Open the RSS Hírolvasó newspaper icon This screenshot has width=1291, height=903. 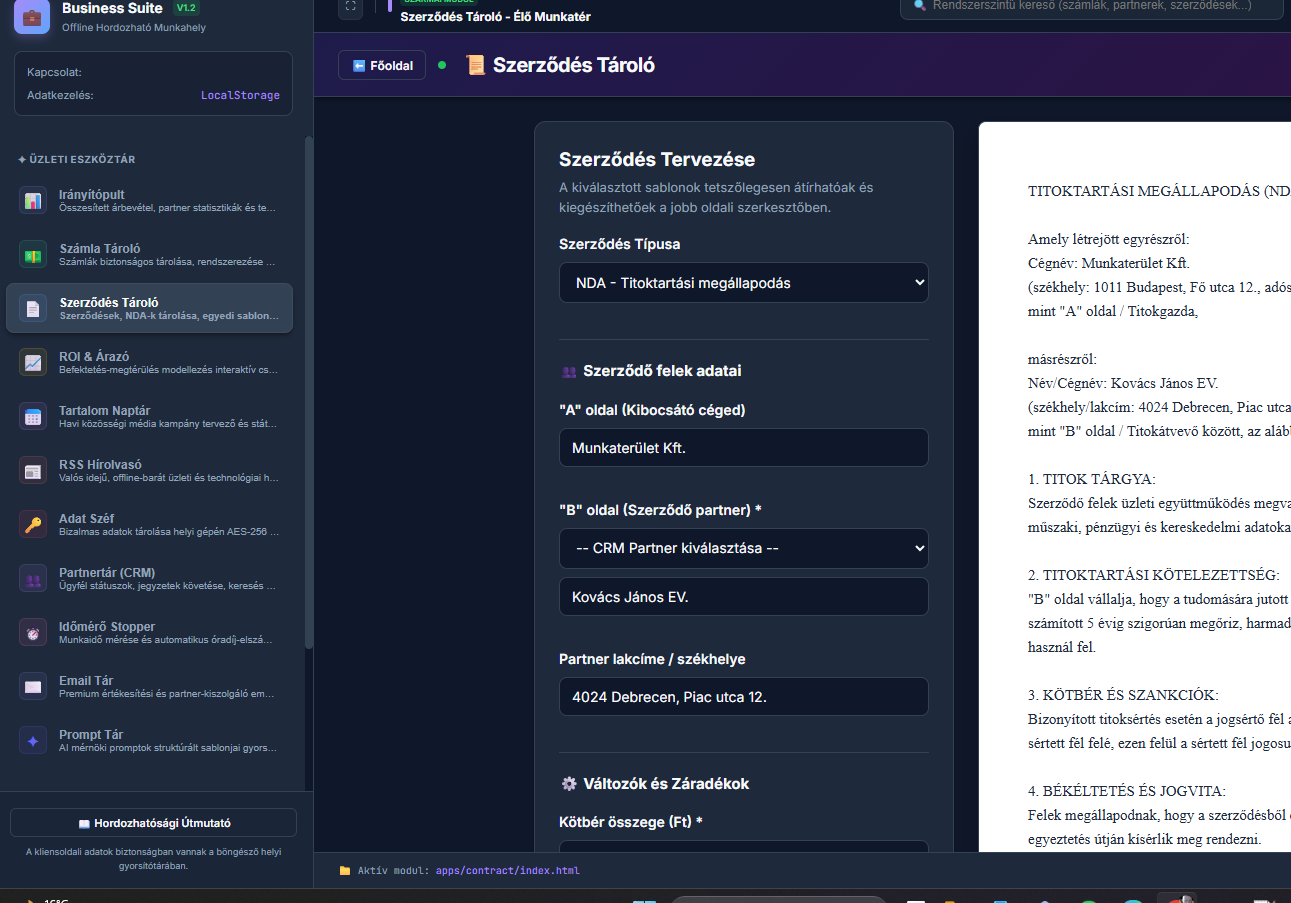pos(33,470)
